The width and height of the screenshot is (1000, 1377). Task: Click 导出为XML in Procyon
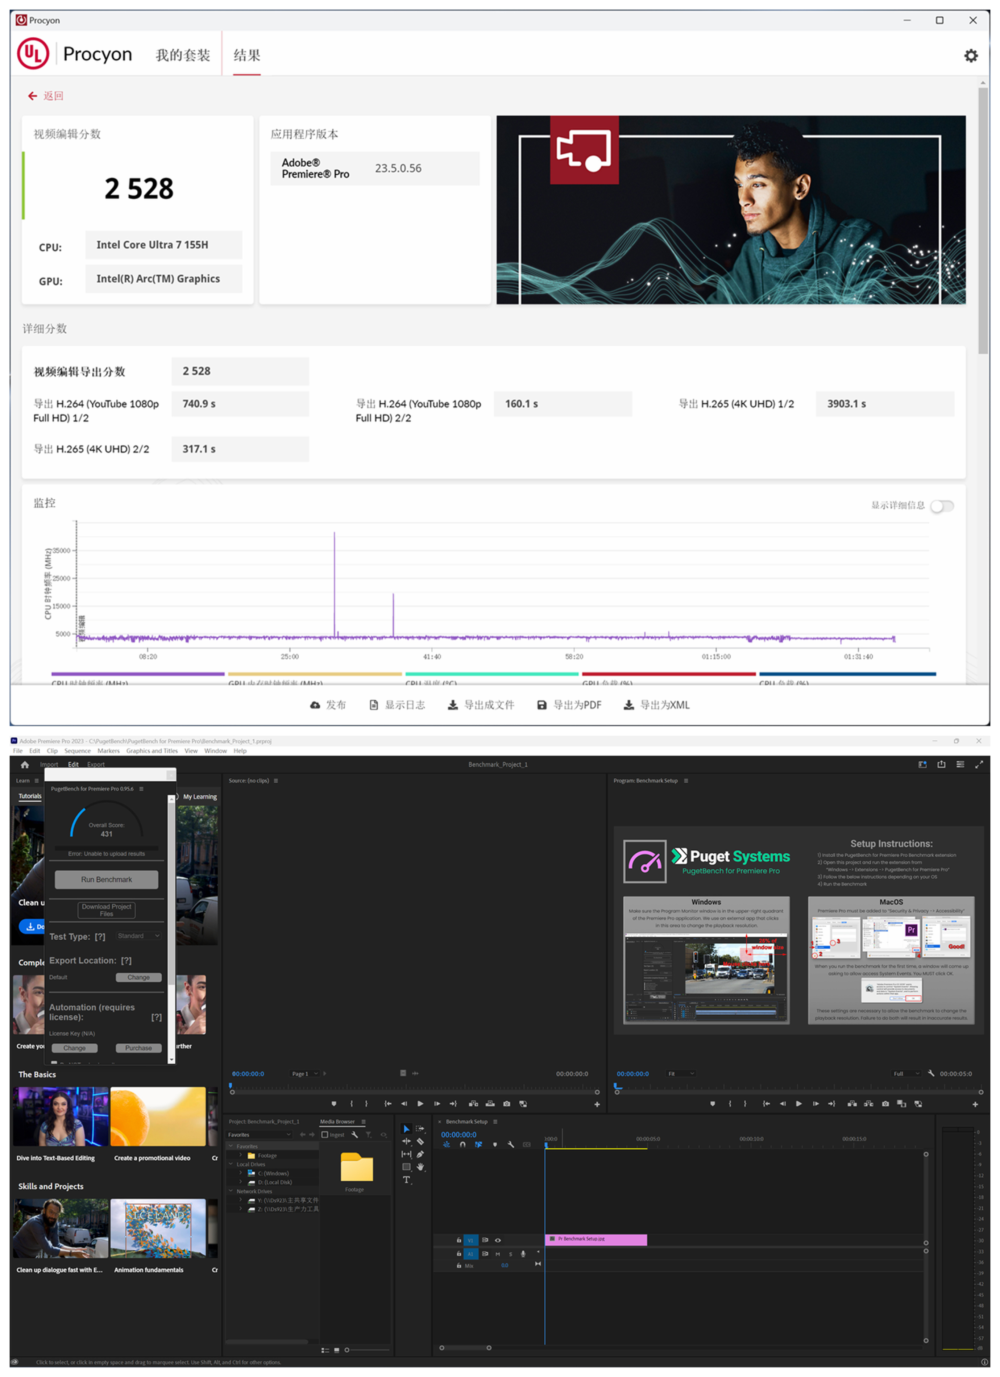tap(656, 705)
